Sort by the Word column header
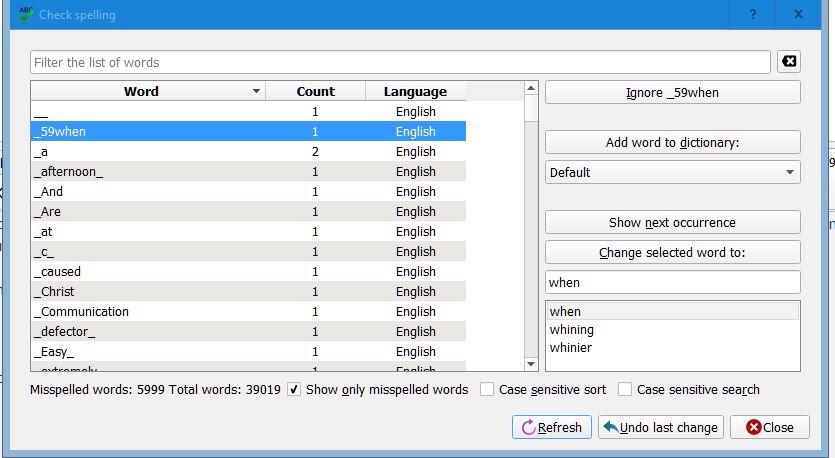835x458 pixels. (141, 91)
